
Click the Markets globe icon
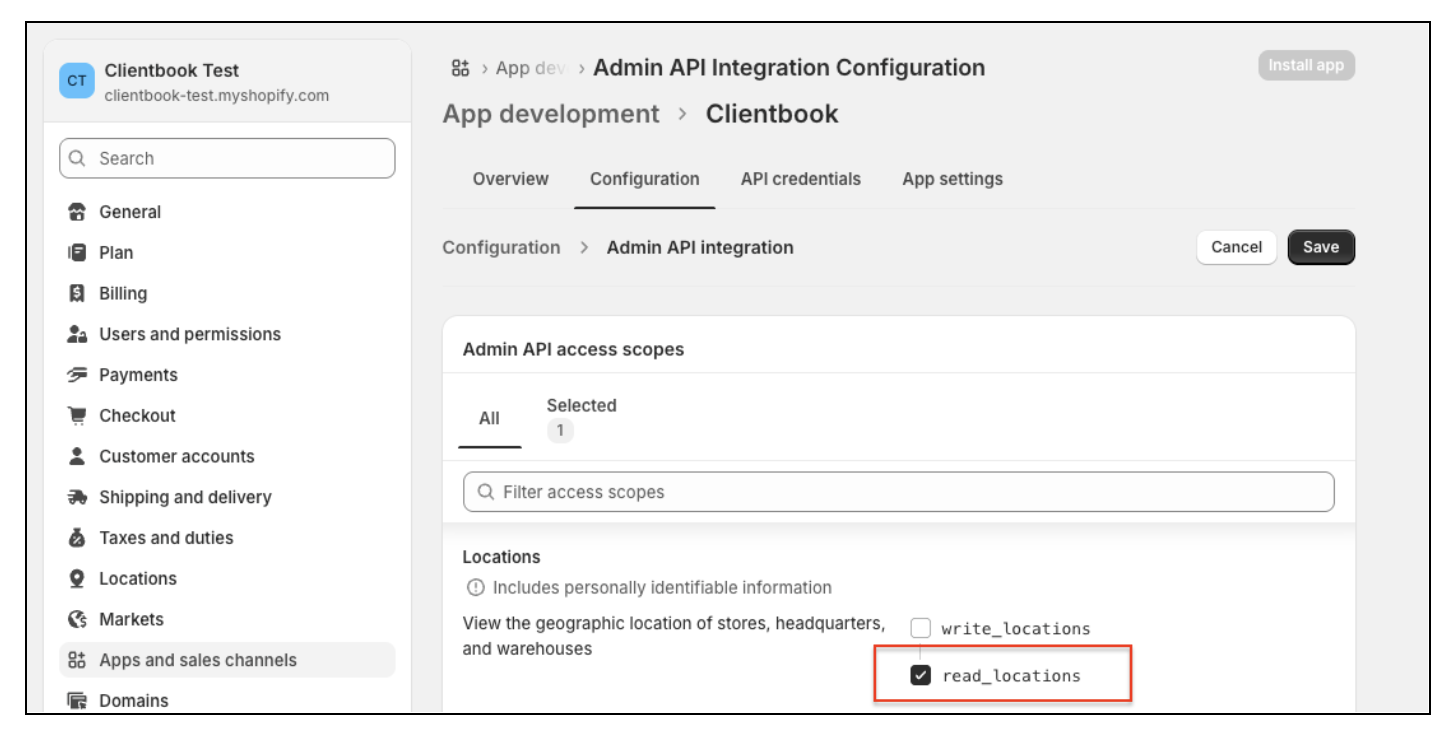coord(77,620)
